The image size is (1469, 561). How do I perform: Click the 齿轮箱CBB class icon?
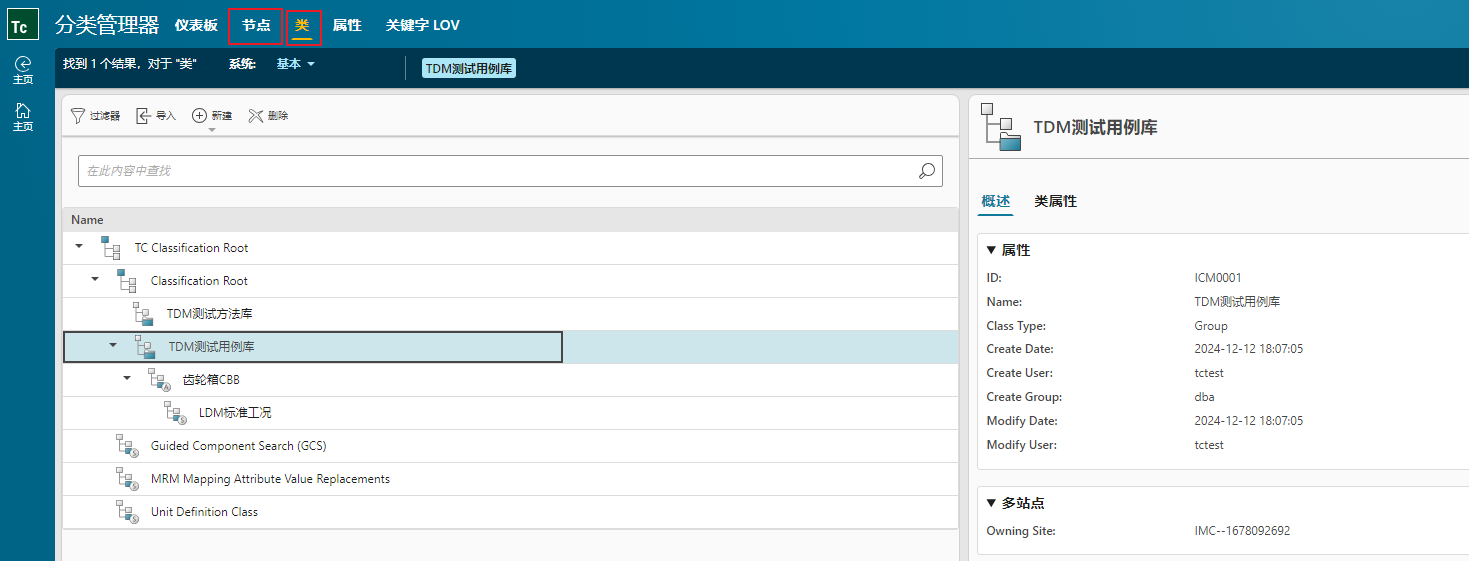(x=159, y=380)
